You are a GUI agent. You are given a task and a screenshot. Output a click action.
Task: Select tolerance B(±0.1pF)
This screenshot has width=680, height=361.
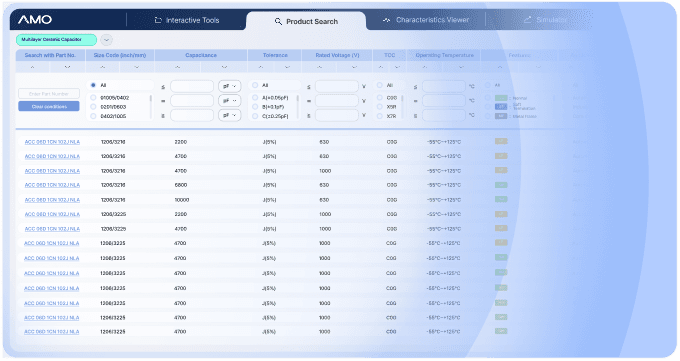click(255, 107)
